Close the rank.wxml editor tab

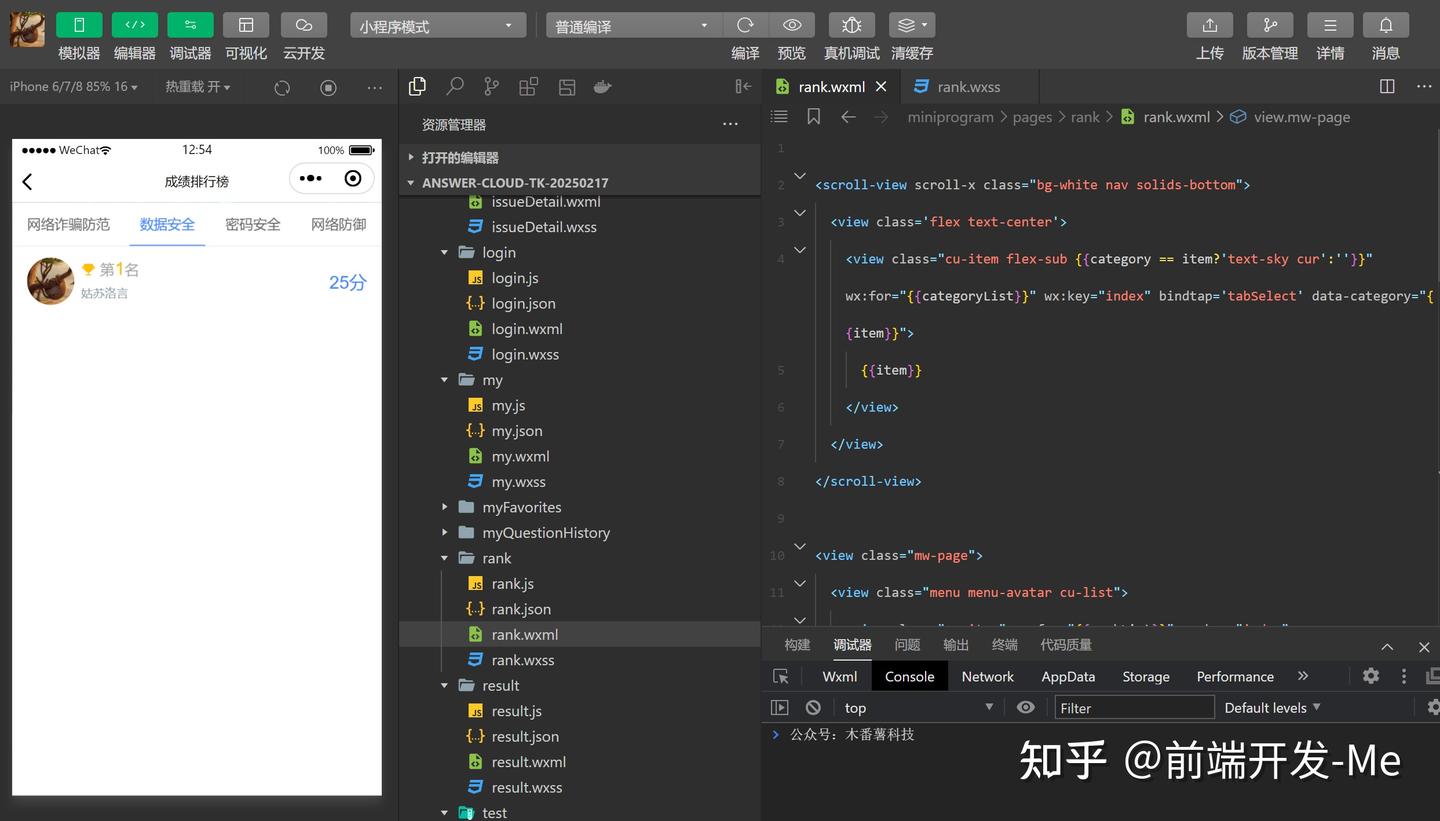pyautogui.click(x=881, y=87)
